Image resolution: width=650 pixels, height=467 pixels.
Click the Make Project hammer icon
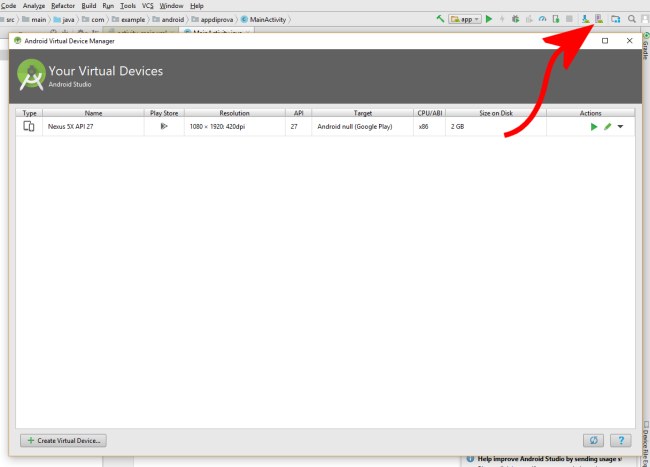pyautogui.click(x=440, y=19)
